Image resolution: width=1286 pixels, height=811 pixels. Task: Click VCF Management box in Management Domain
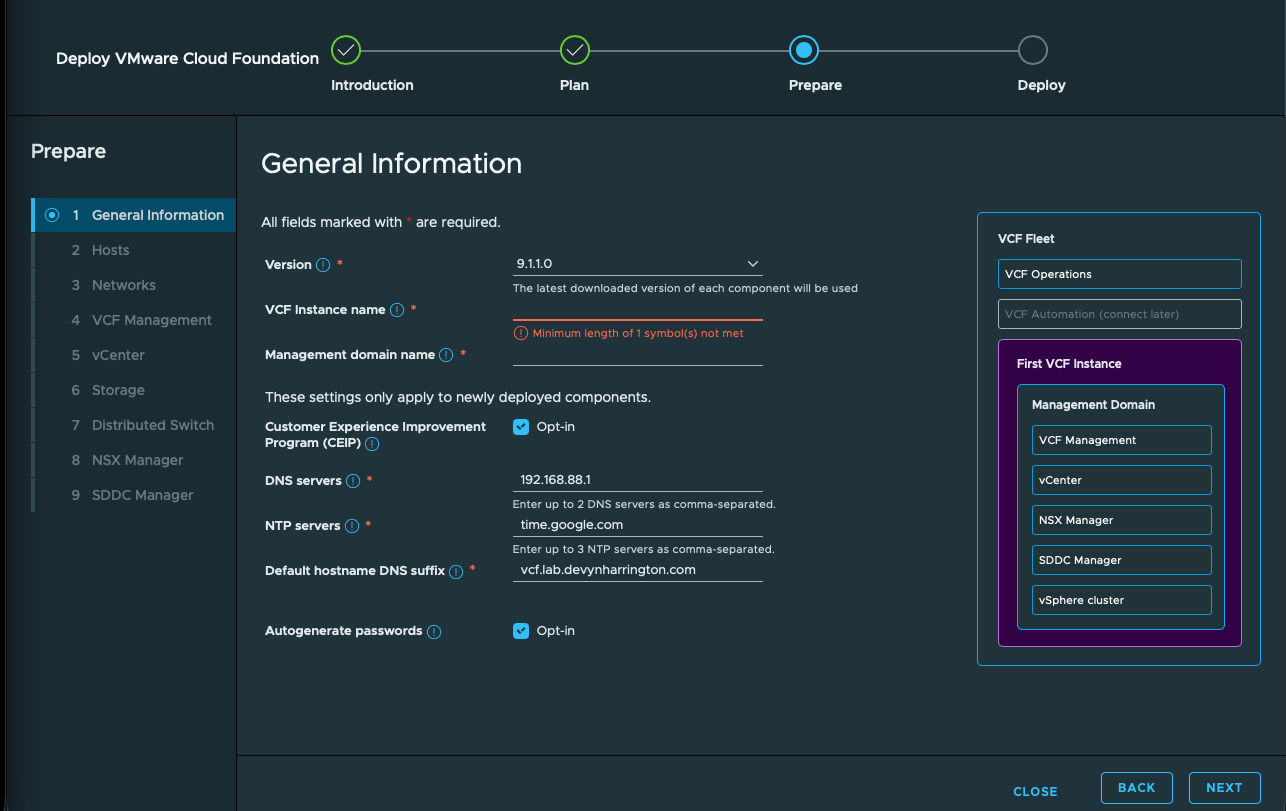tap(1122, 440)
